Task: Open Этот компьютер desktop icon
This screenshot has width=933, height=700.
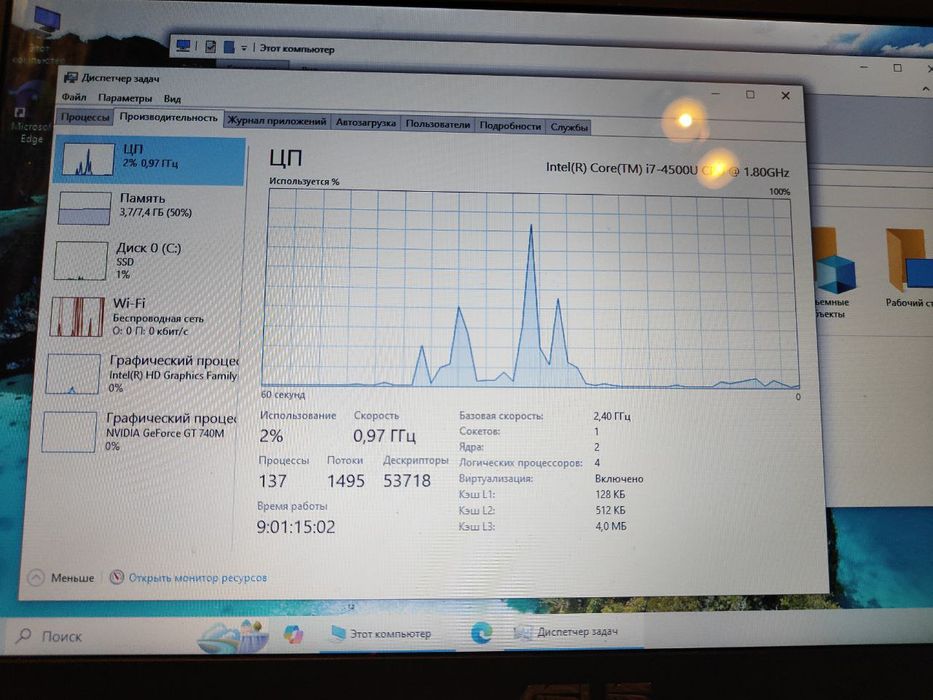Action: [x=43, y=36]
